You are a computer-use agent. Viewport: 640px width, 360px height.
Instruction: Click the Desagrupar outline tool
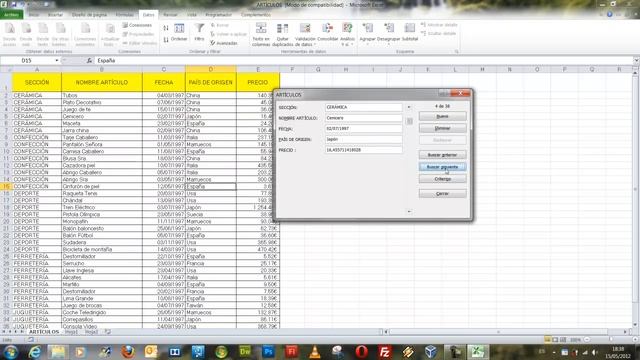389,33
